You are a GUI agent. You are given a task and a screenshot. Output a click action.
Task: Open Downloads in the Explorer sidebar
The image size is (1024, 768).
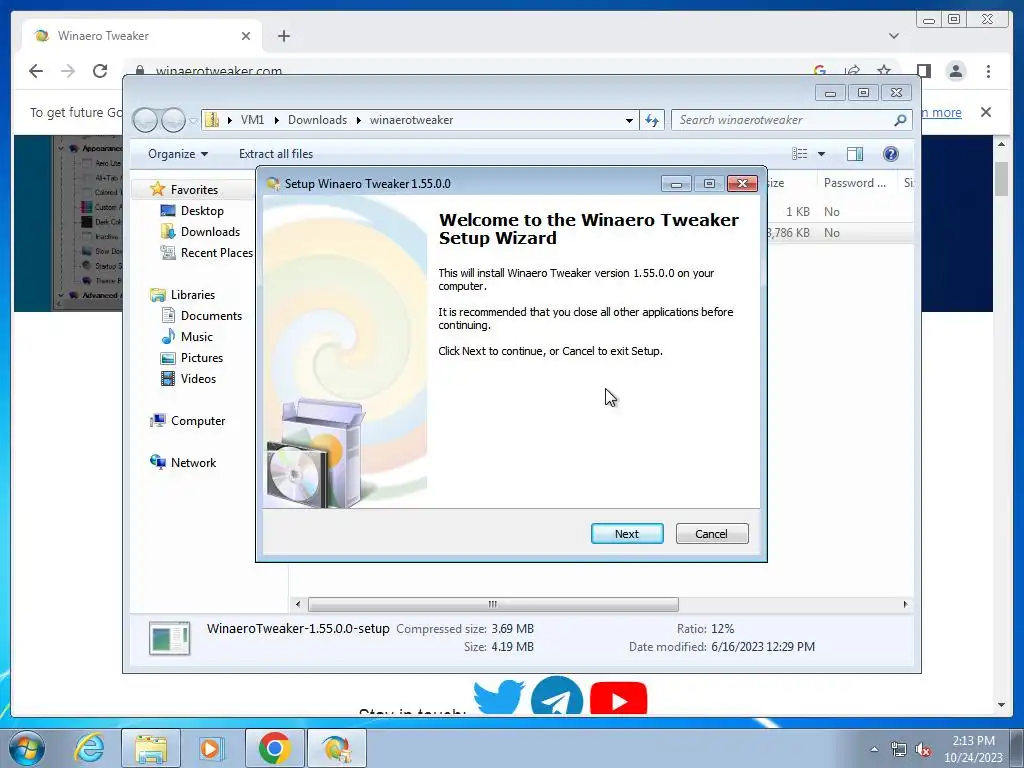point(210,232)
